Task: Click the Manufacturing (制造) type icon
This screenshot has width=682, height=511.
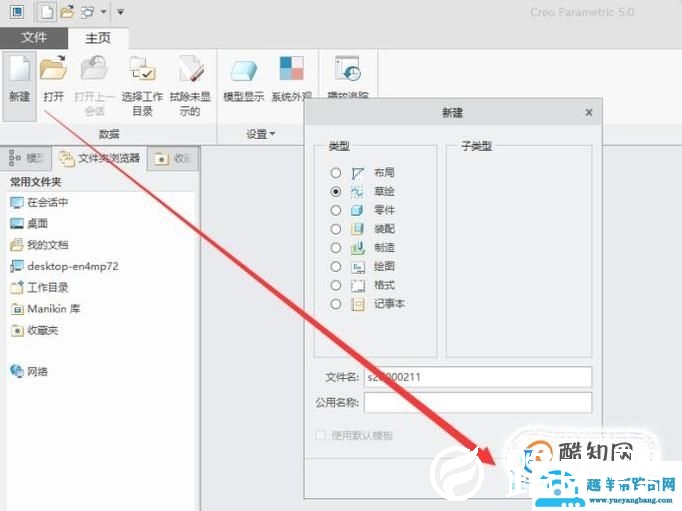Action: (358, 248)
